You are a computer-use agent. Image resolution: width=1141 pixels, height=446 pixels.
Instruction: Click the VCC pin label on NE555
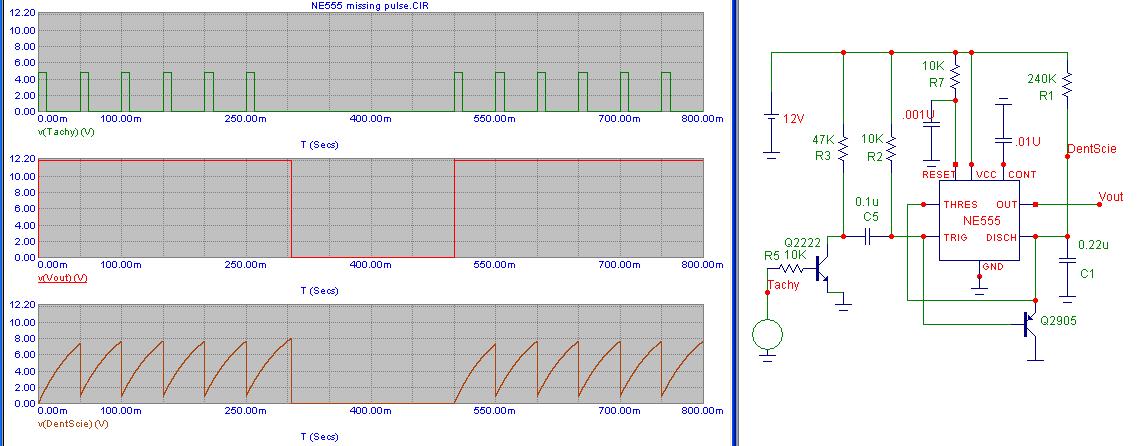(x=986, y=175)
